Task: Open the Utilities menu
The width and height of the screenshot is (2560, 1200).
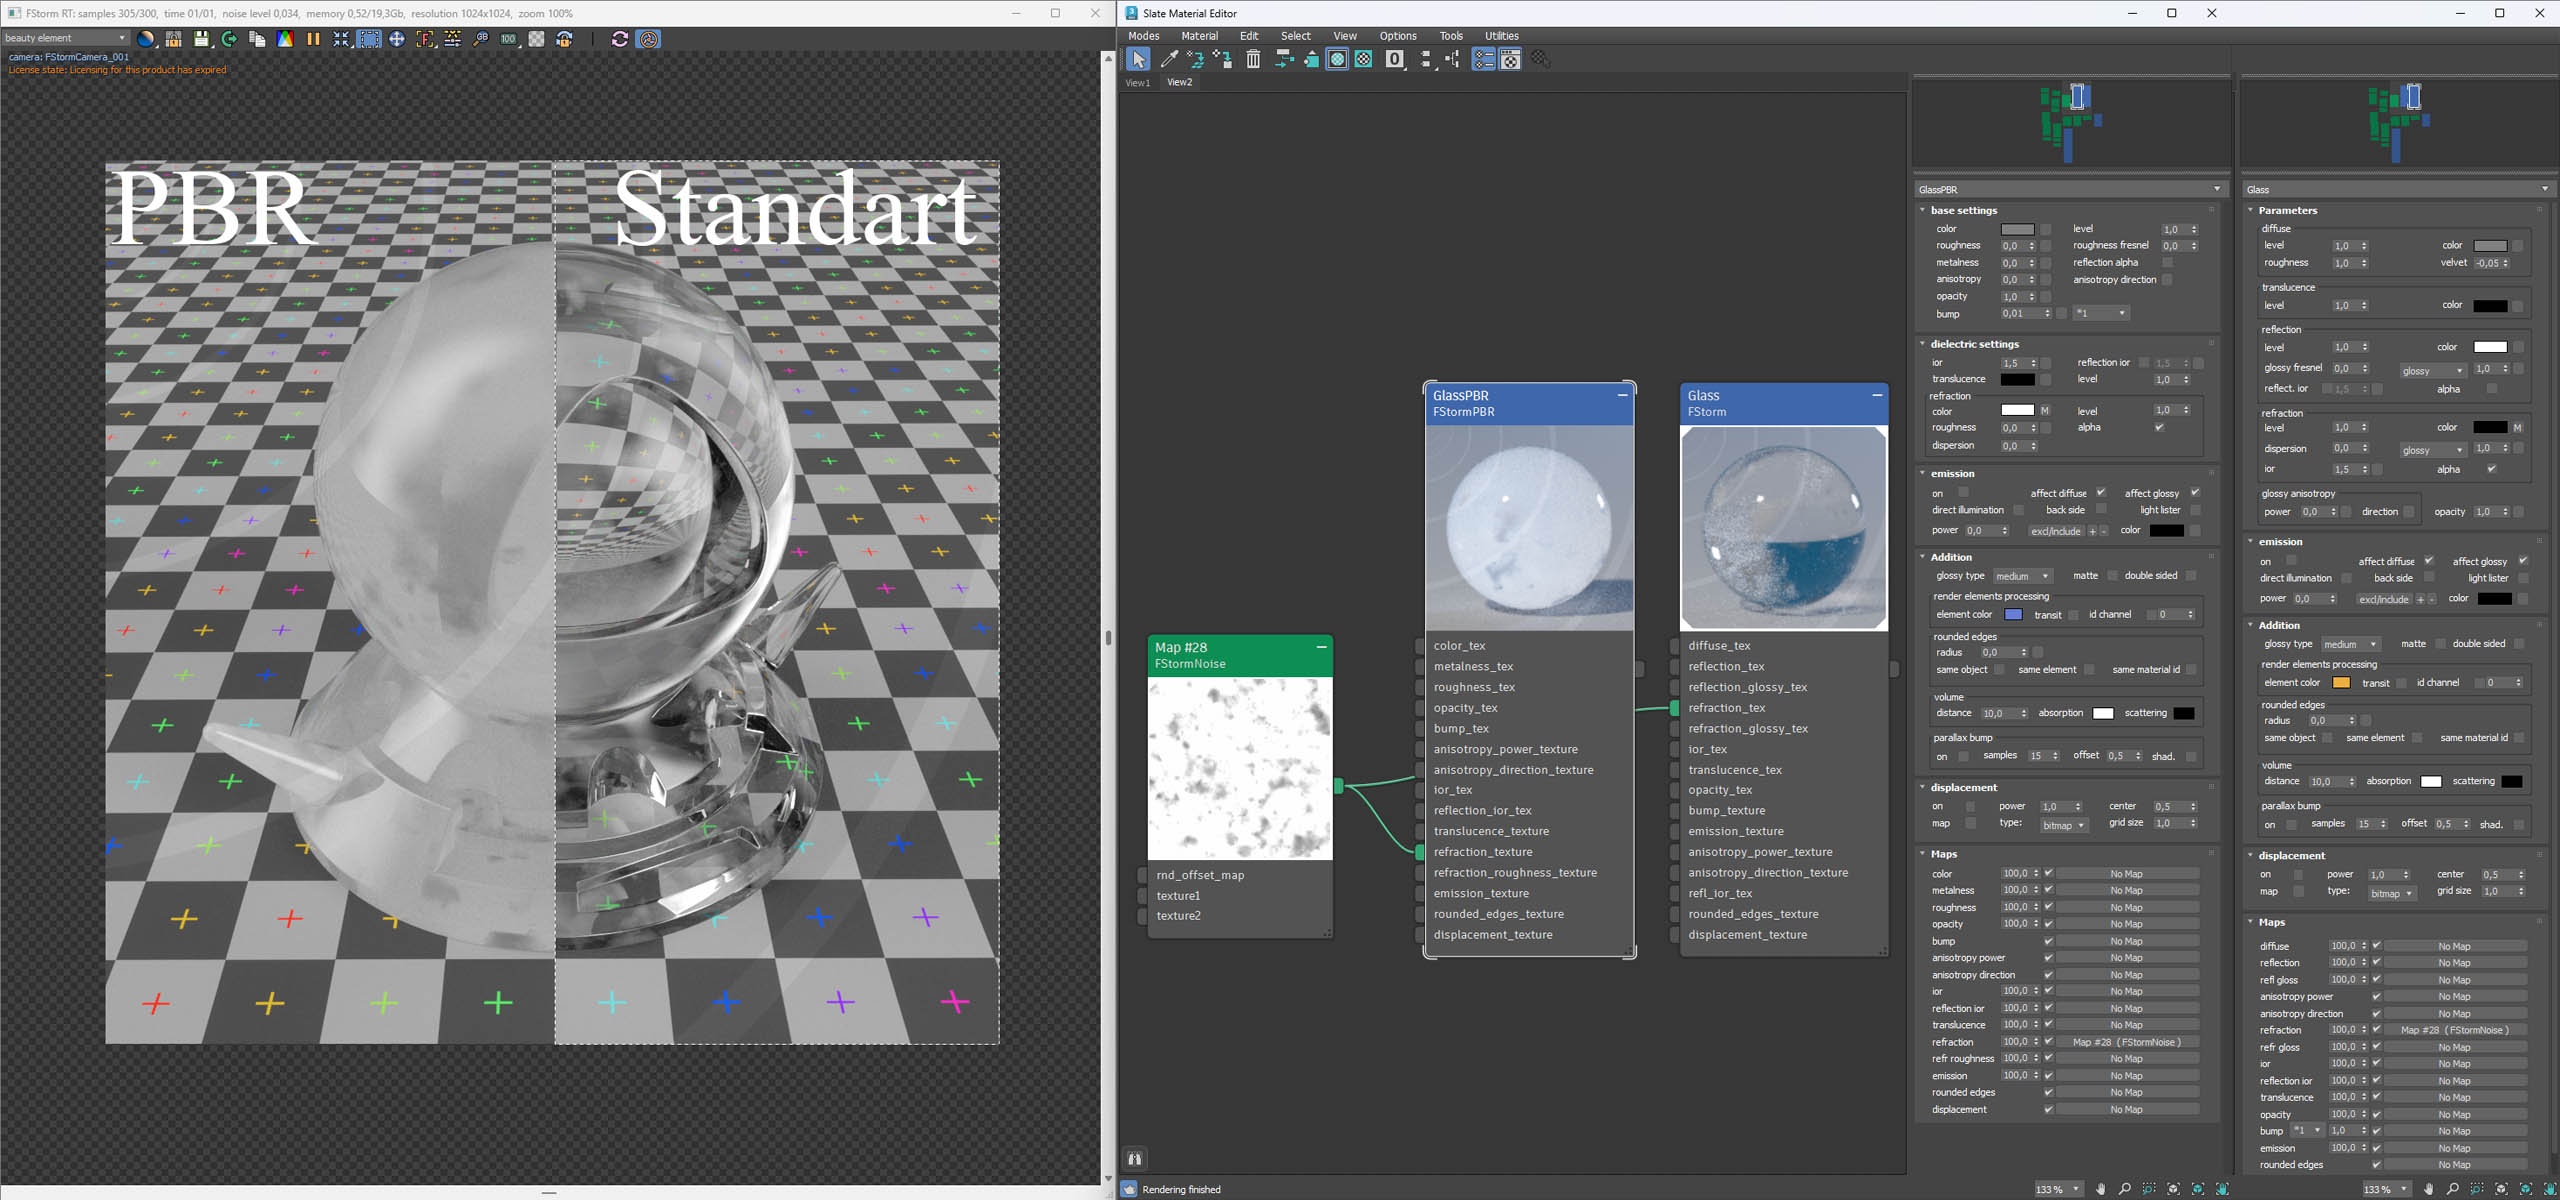Action: (x=1501, y=36)
